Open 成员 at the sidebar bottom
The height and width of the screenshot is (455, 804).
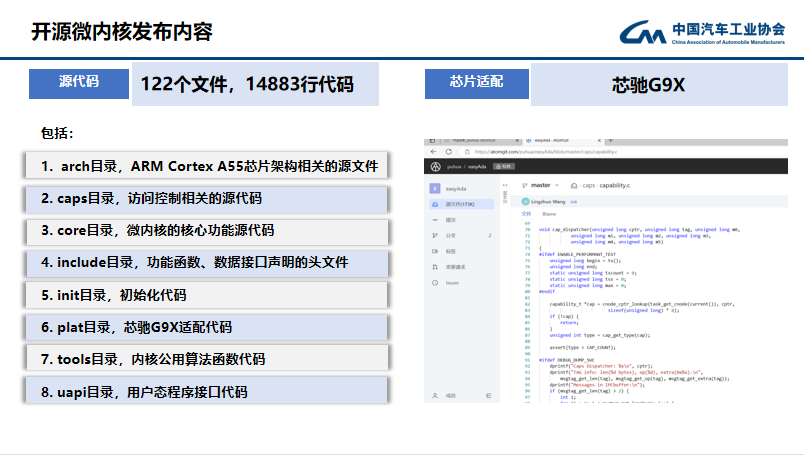click(450, 395)
